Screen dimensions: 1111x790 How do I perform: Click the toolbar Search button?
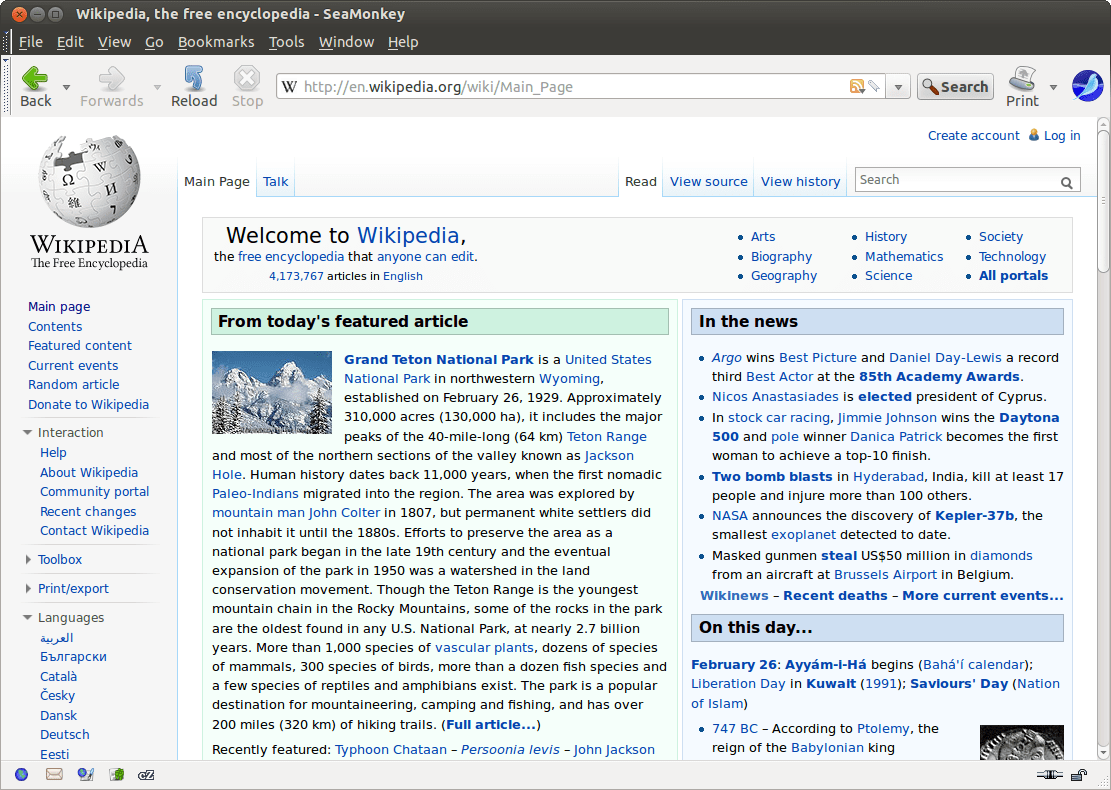tap(955, 86)
